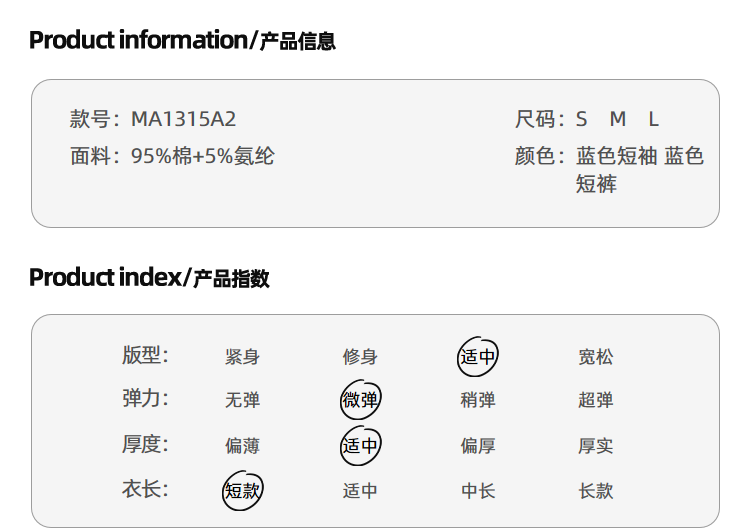
Task: Select 中长 in the 衣长 row
Action: pyautogui.click(x=477, y=491)
